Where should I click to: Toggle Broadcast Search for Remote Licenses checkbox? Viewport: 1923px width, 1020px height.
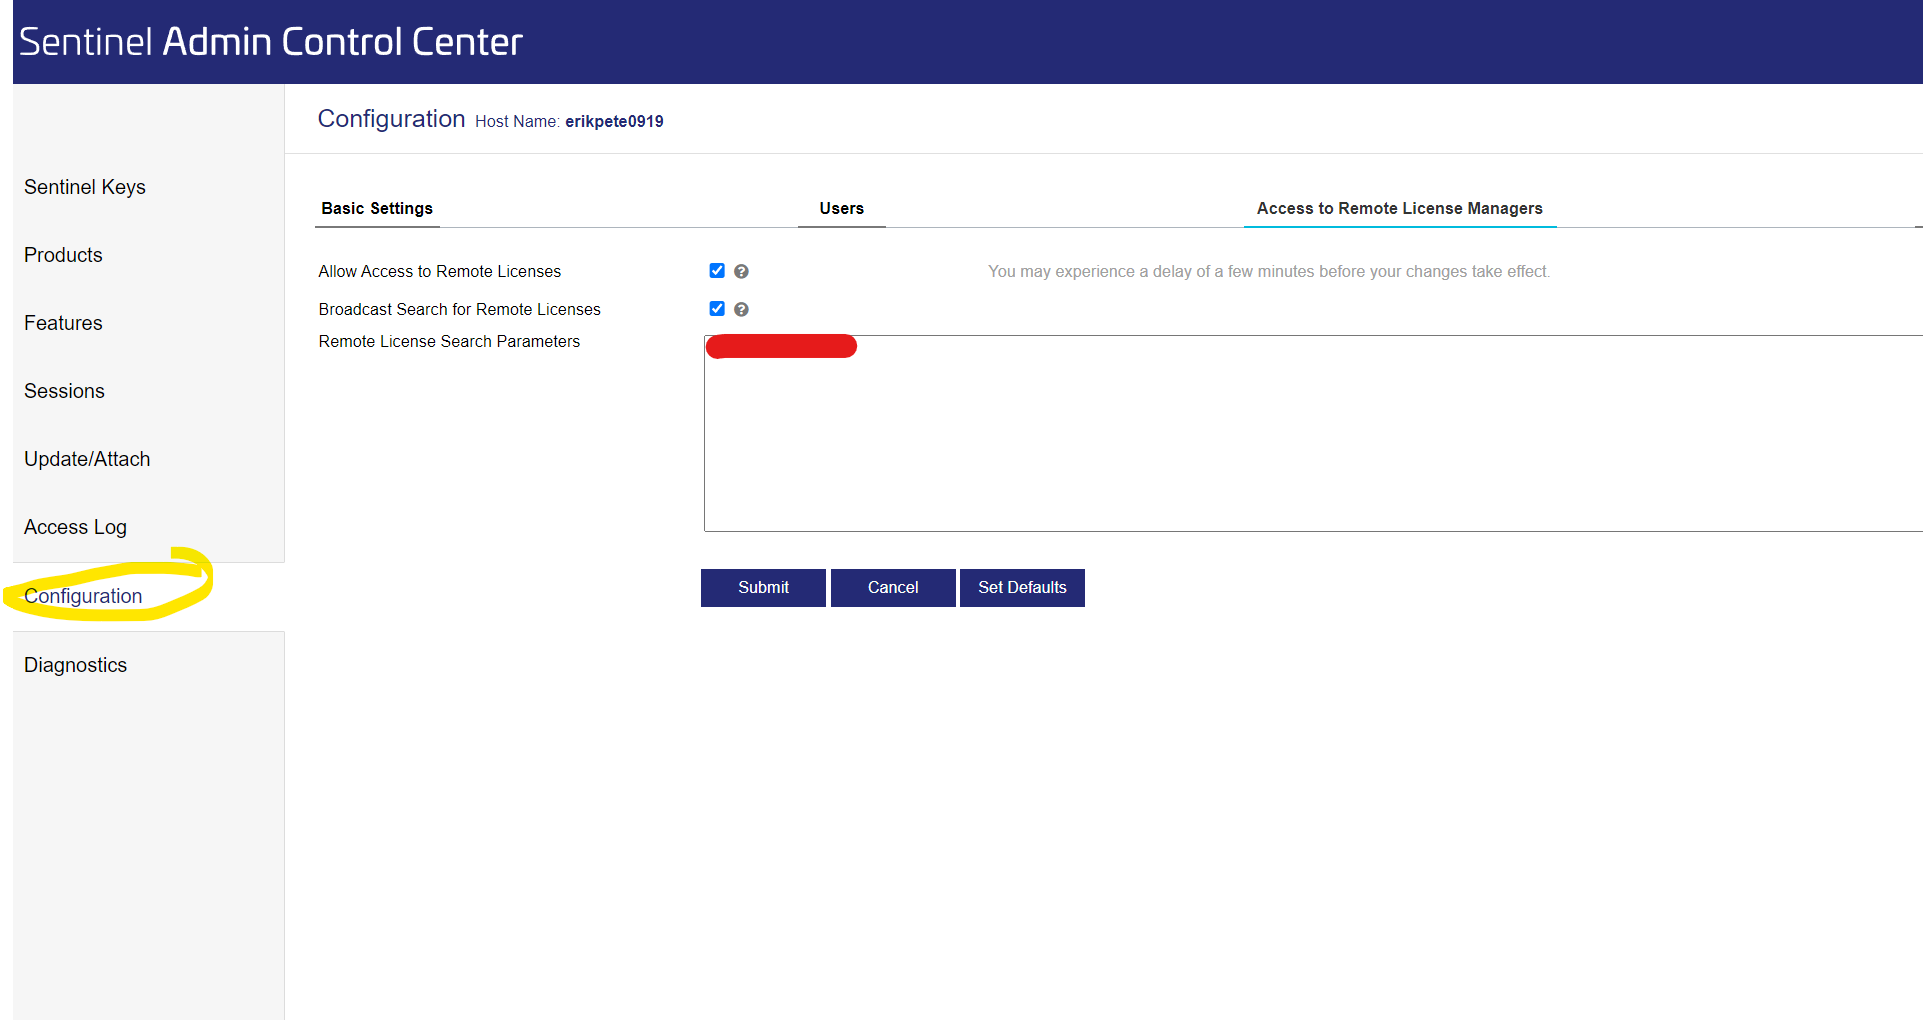click(x=717, y=309)
